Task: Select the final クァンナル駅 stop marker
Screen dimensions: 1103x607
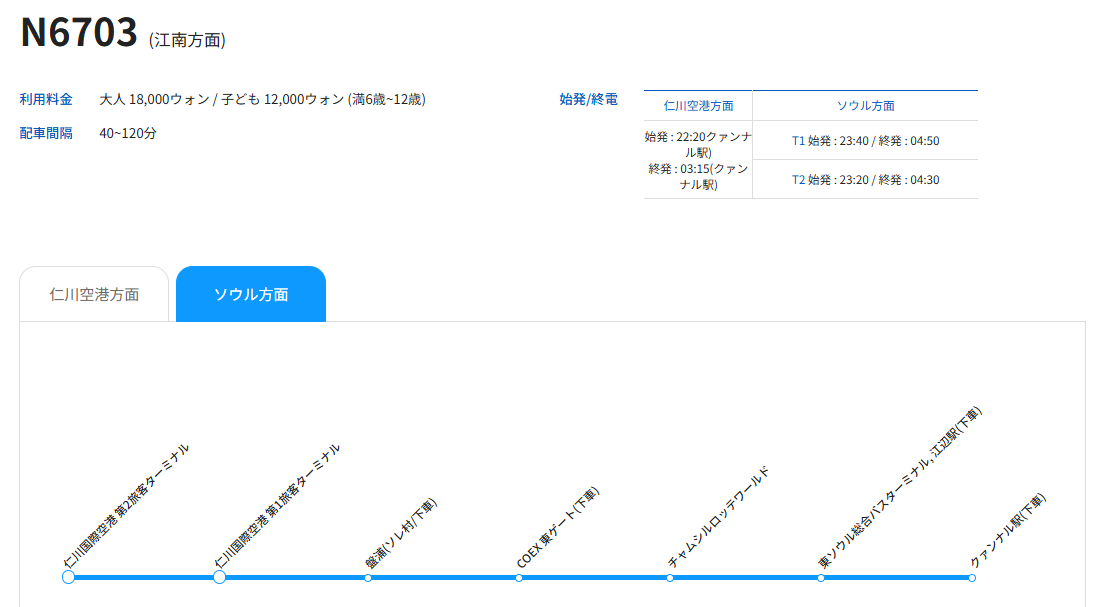Action: (x=971, y=577)
